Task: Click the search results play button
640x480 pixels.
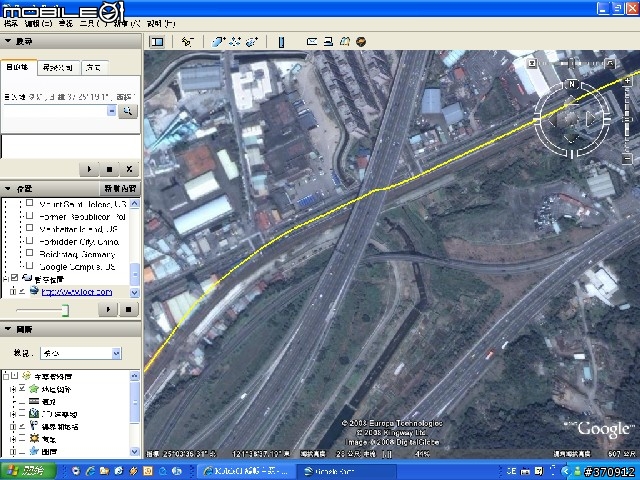Action: click(89, 169)
